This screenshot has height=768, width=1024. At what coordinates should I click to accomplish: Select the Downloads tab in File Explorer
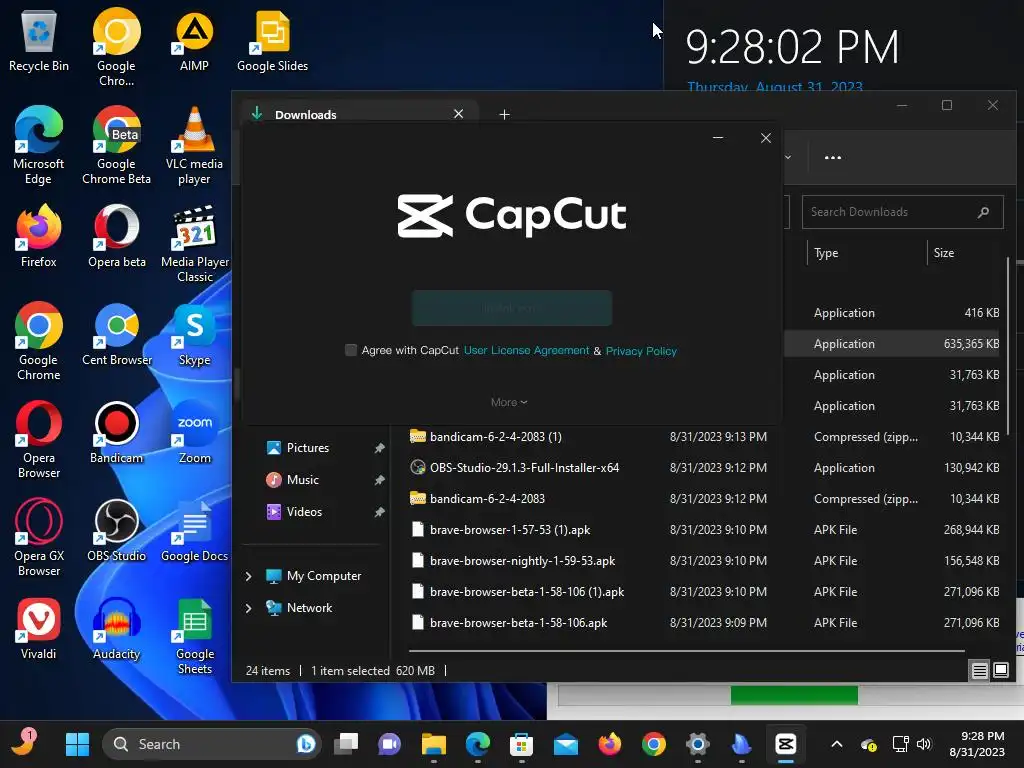click(359, 114)
